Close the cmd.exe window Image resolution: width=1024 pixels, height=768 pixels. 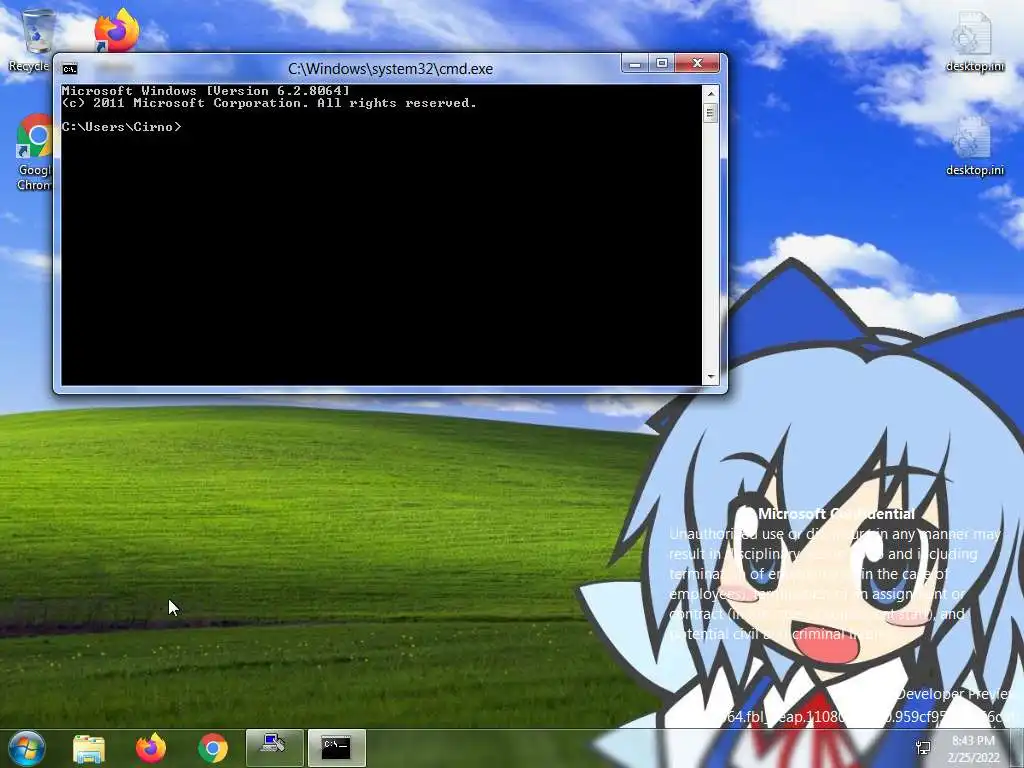(x=697, y=63)
